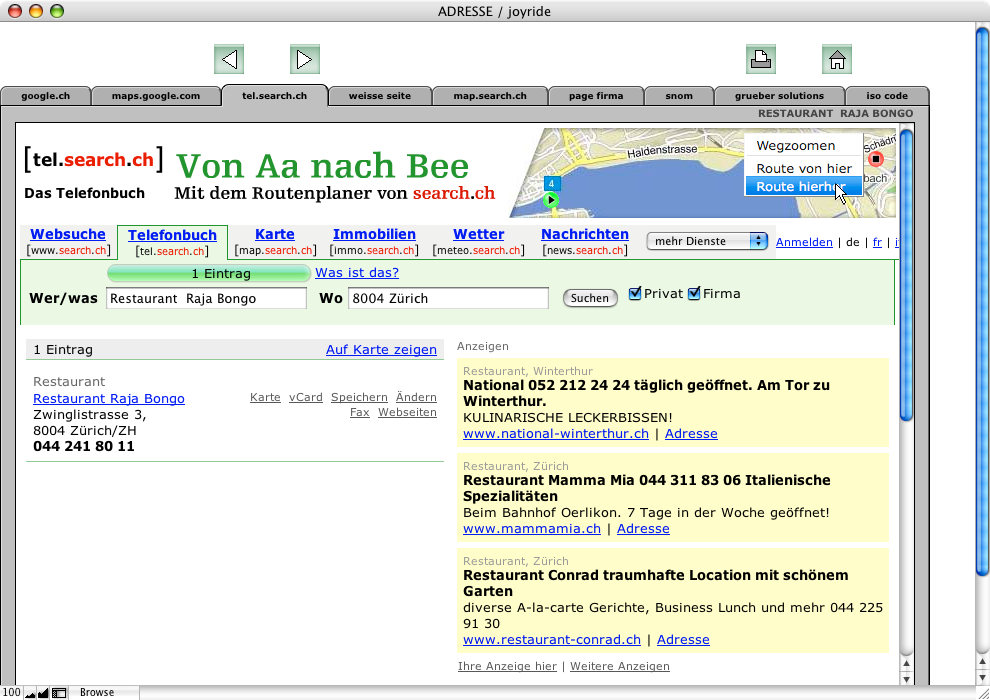Uncheck the Privat checkbox
This screenshot has height=700, width=990.
pos(635,293)
